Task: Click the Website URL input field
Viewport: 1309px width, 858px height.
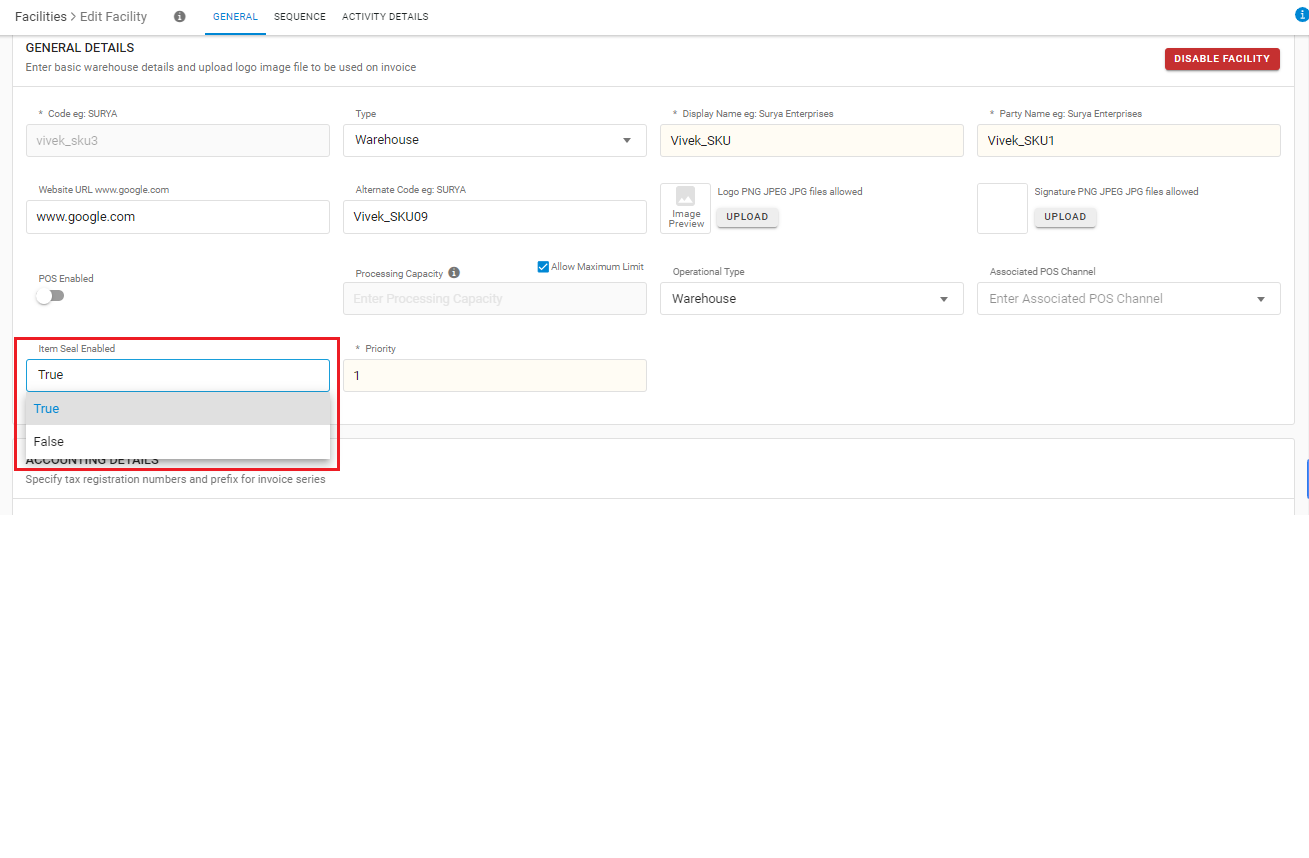Action: pos(178,217)
